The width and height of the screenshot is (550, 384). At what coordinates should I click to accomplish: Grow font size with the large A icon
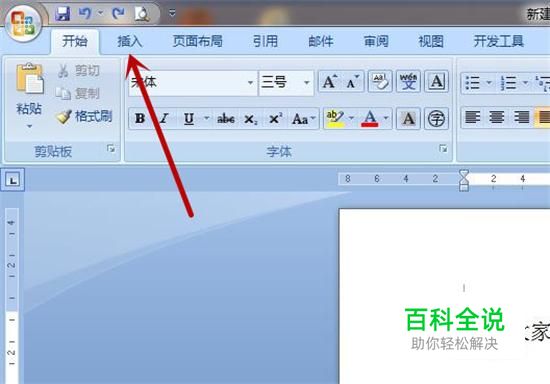(x=330, y=82)
